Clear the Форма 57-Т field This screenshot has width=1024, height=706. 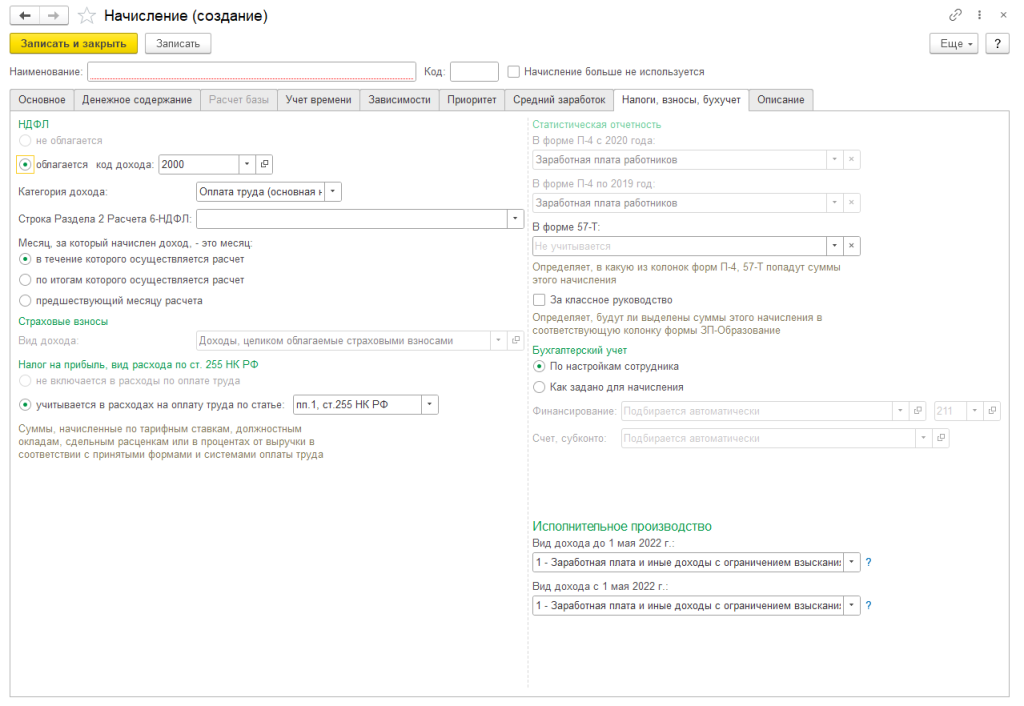851,246
